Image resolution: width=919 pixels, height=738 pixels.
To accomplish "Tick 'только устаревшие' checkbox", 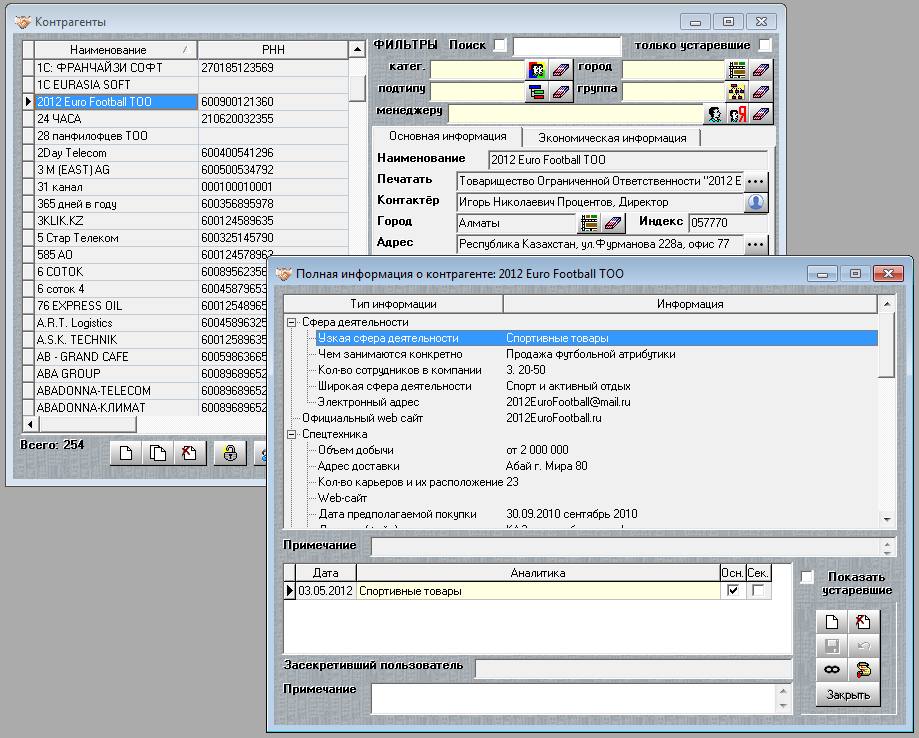I will [x=765, y=45].
